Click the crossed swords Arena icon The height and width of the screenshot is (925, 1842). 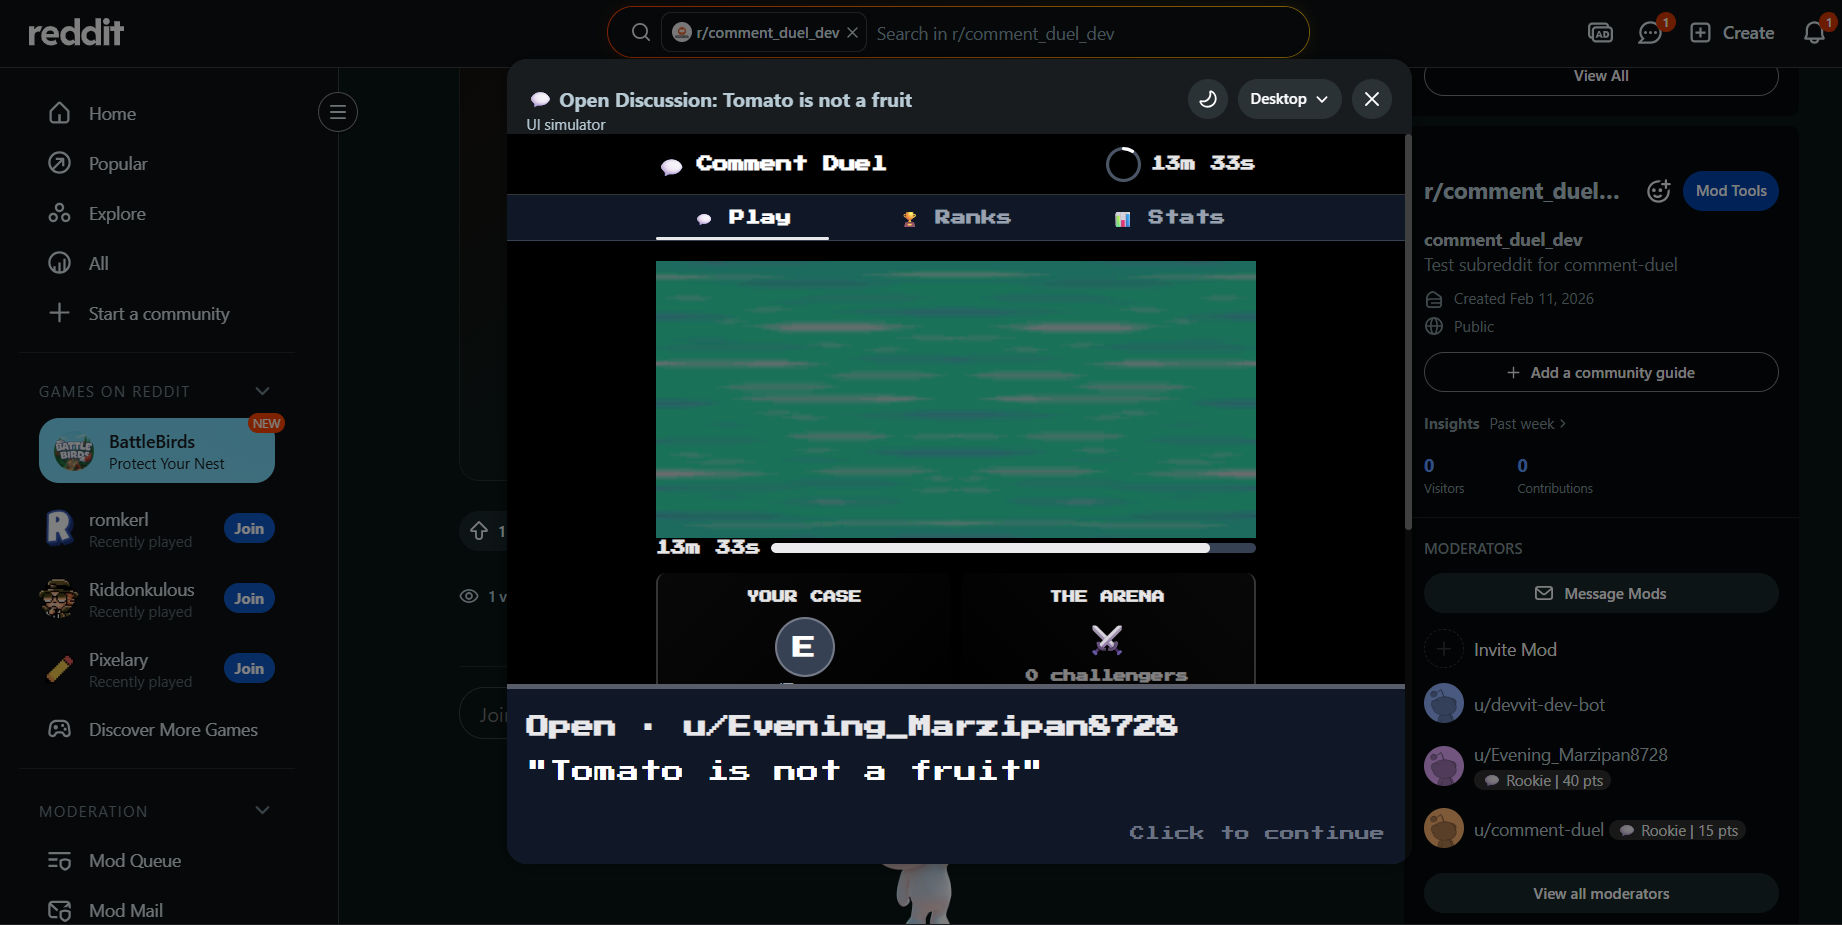(1107, 639)
